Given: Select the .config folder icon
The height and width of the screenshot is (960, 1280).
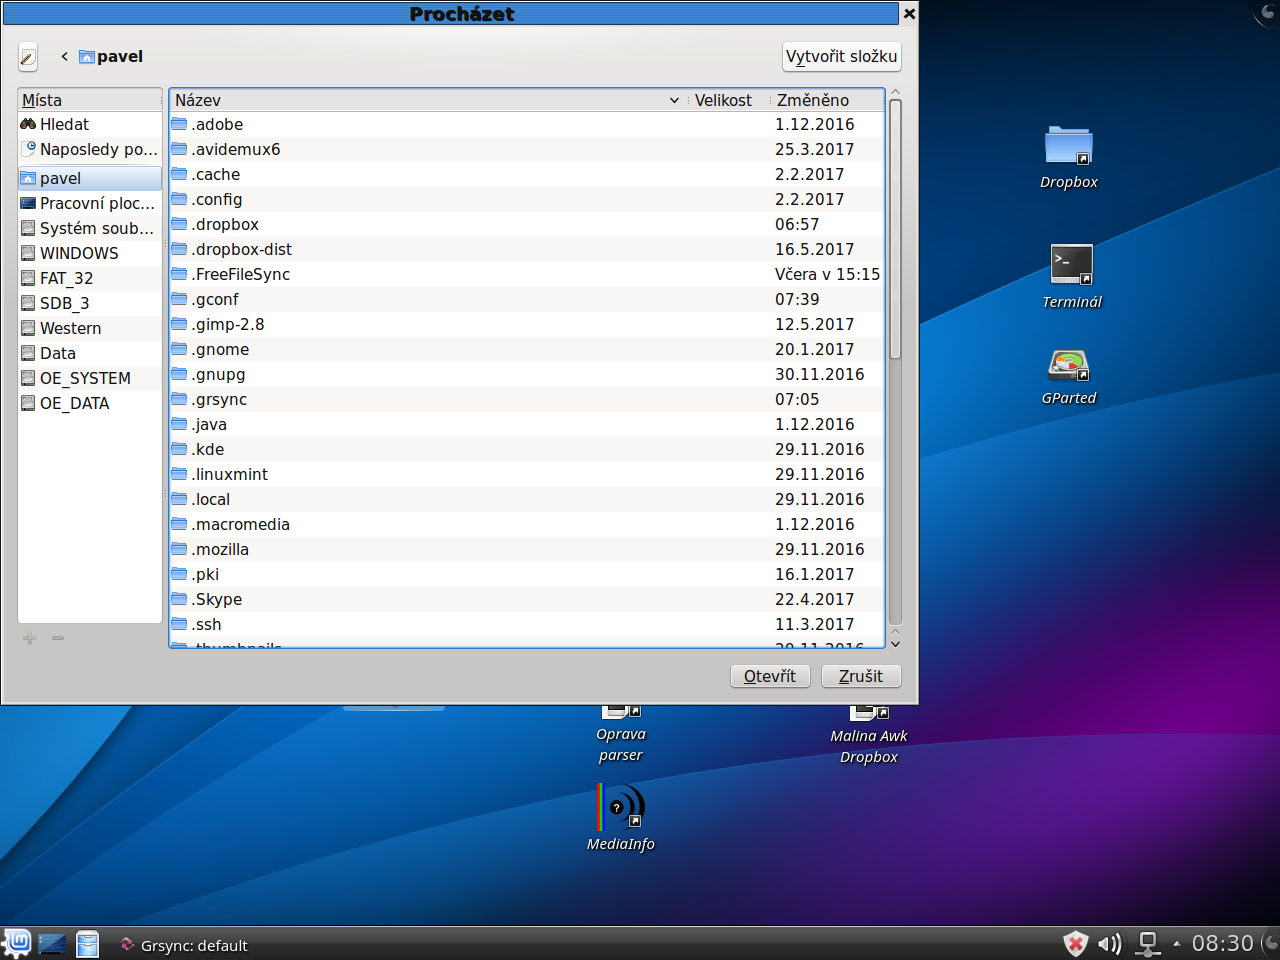Looking at the screenshot, I should pos(179,199).
